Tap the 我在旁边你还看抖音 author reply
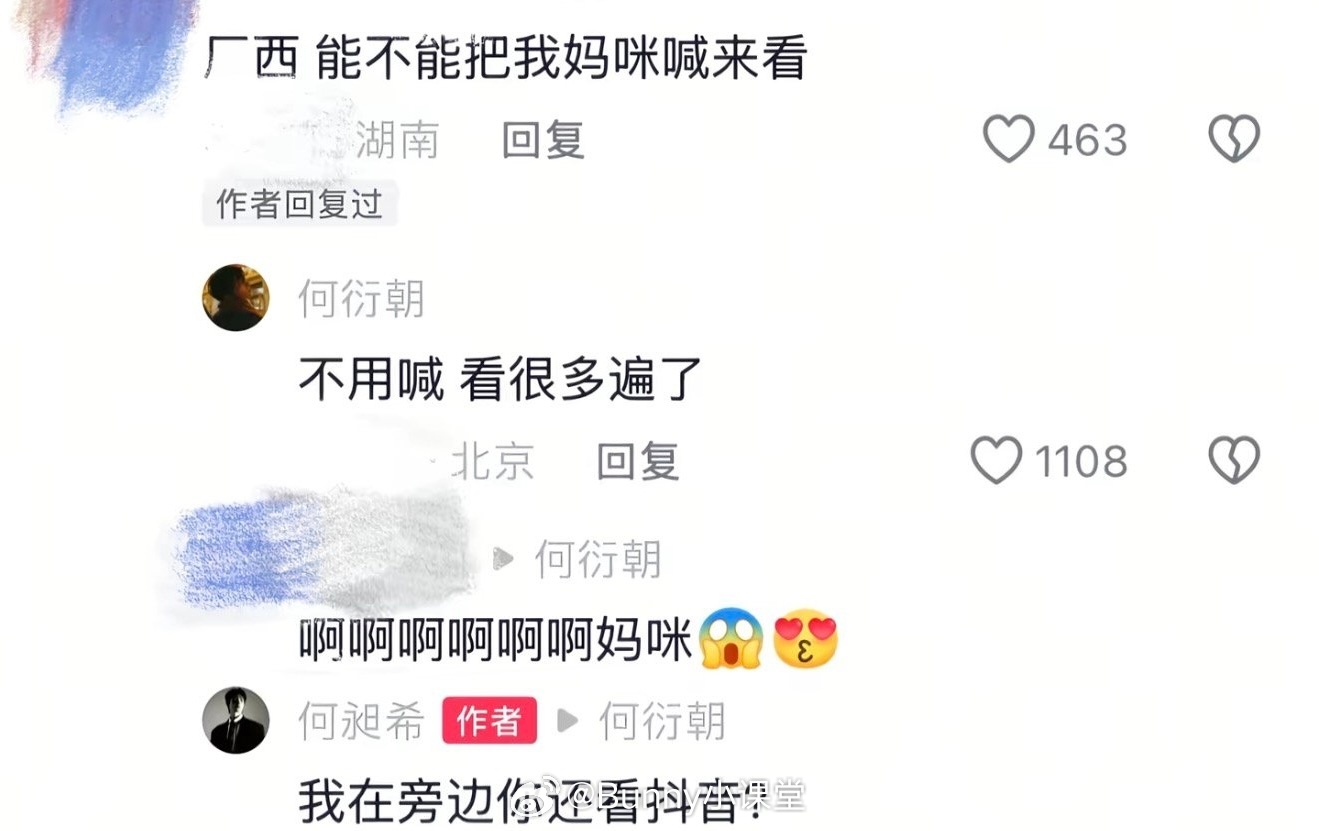The image size is (1319, 831). (551, 798)
